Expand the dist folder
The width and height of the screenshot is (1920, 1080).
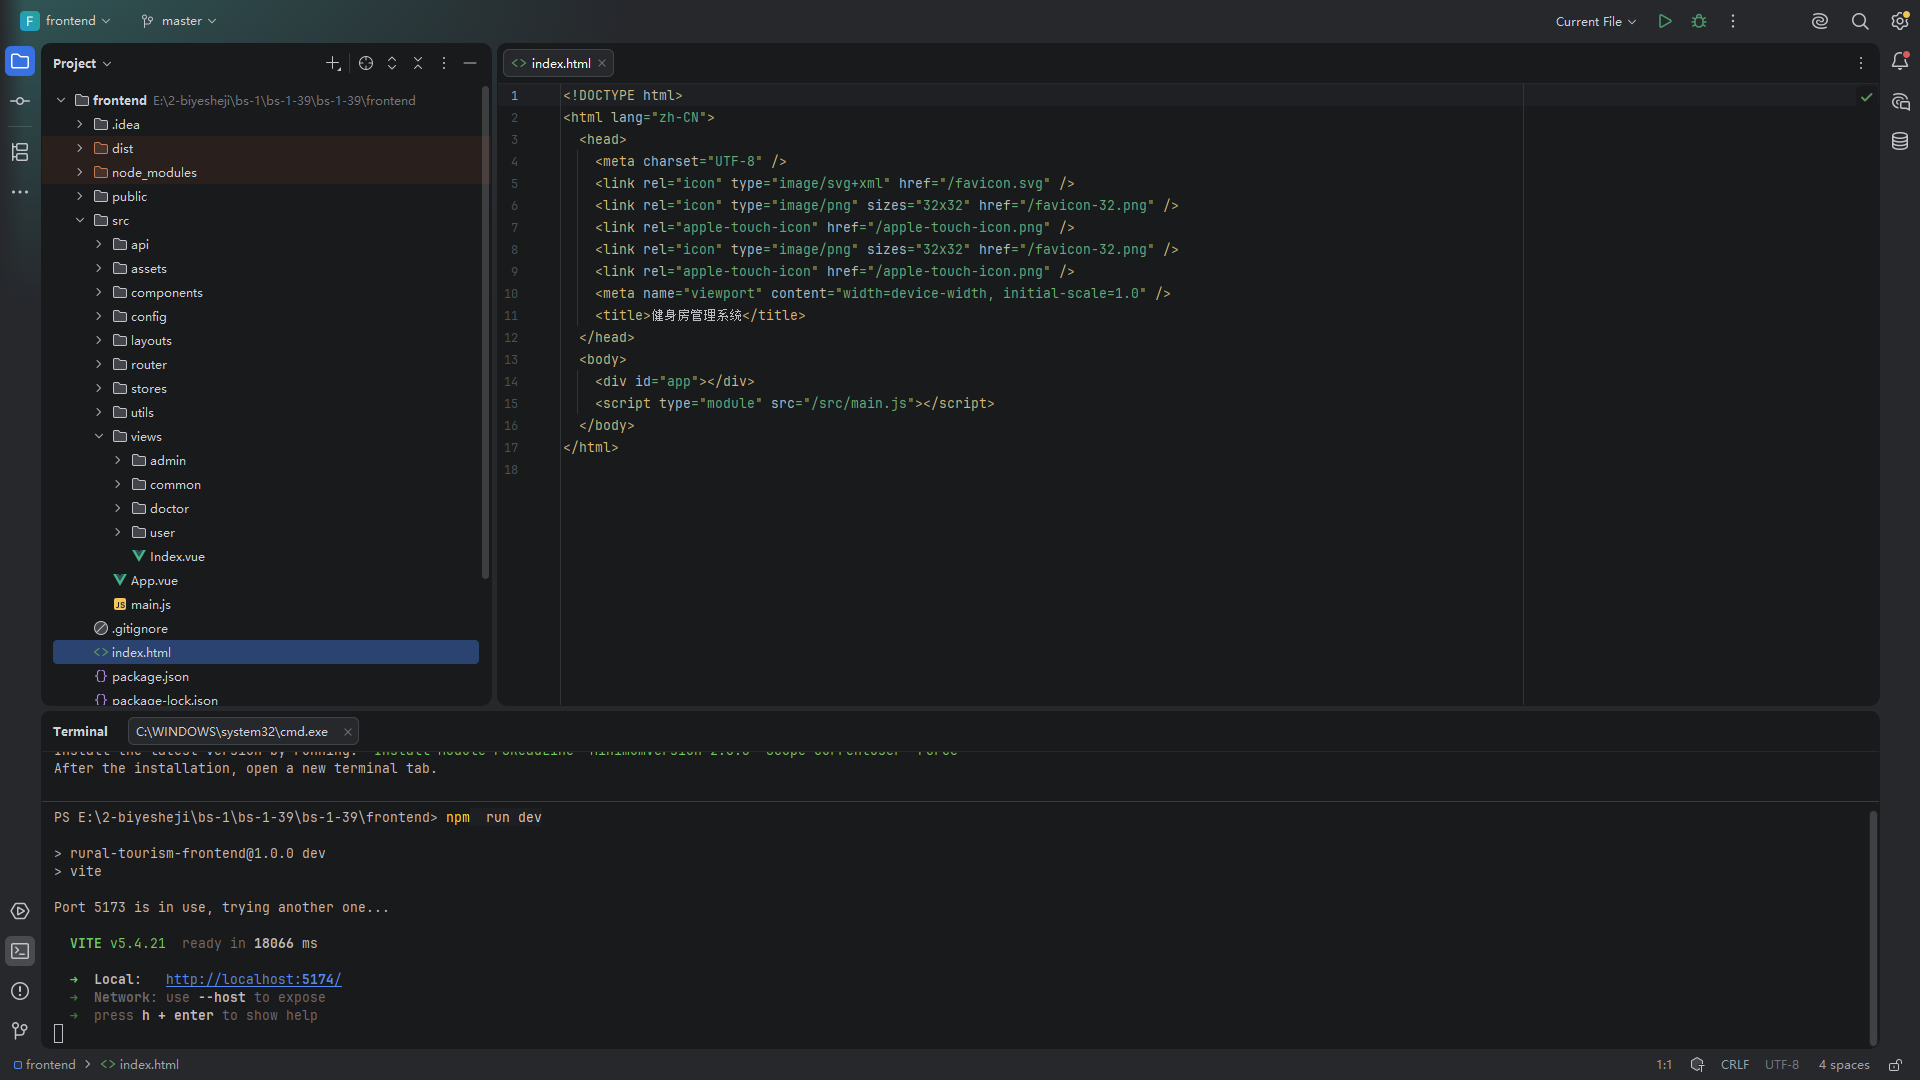(x=80, y=149)
